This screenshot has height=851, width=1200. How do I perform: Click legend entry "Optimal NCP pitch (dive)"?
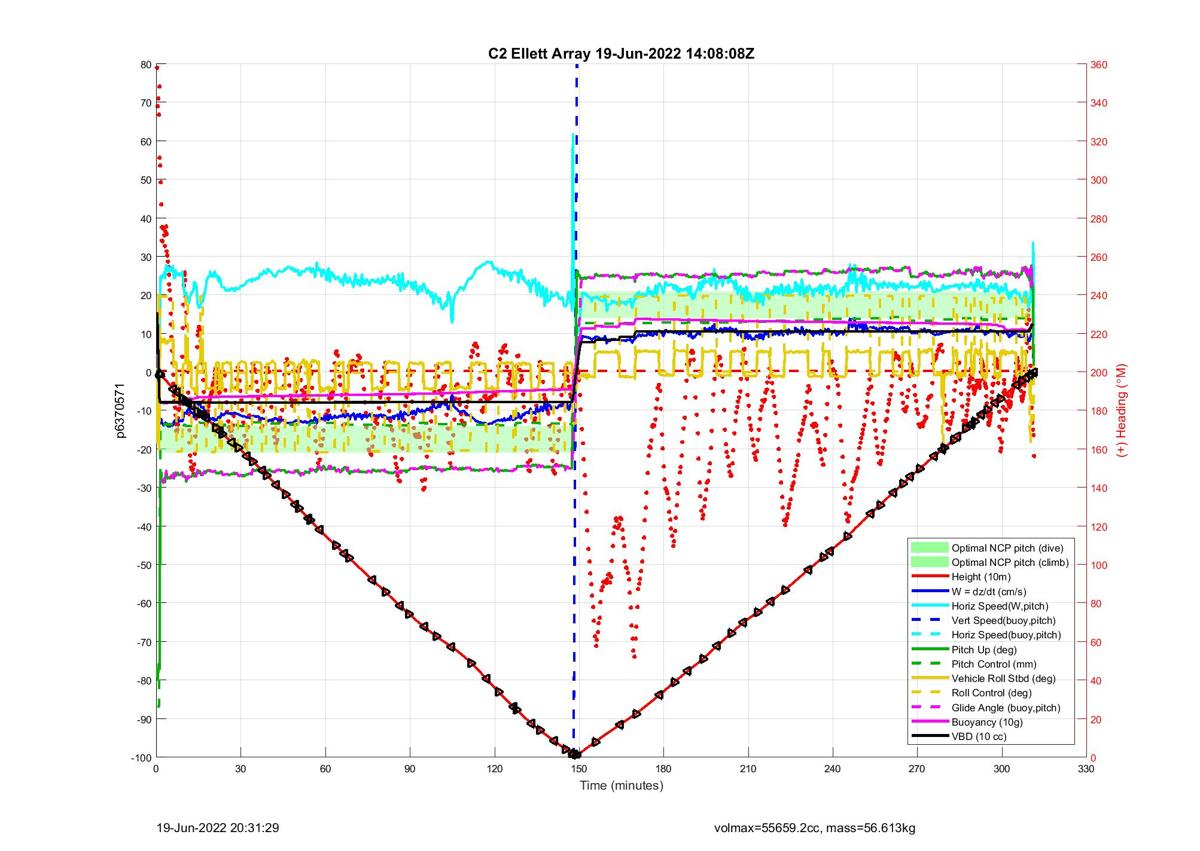pos(1008,548)
